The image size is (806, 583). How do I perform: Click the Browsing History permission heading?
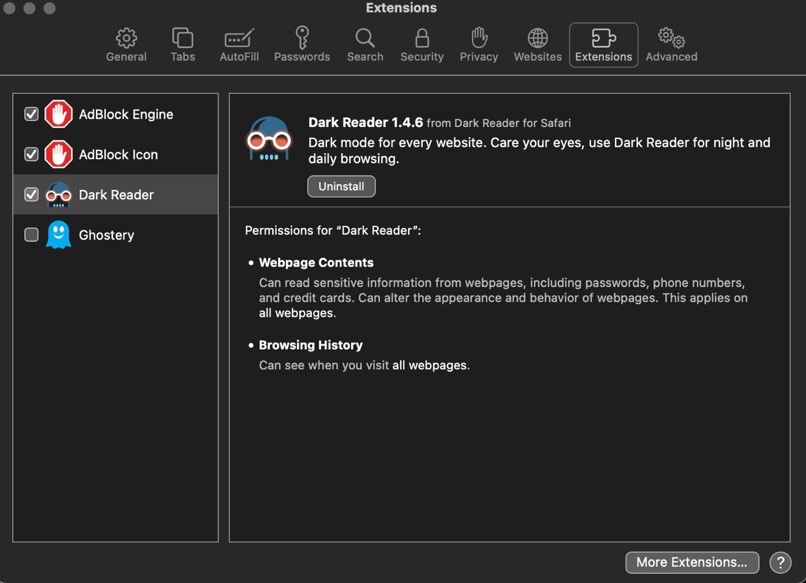pos(310,345)
